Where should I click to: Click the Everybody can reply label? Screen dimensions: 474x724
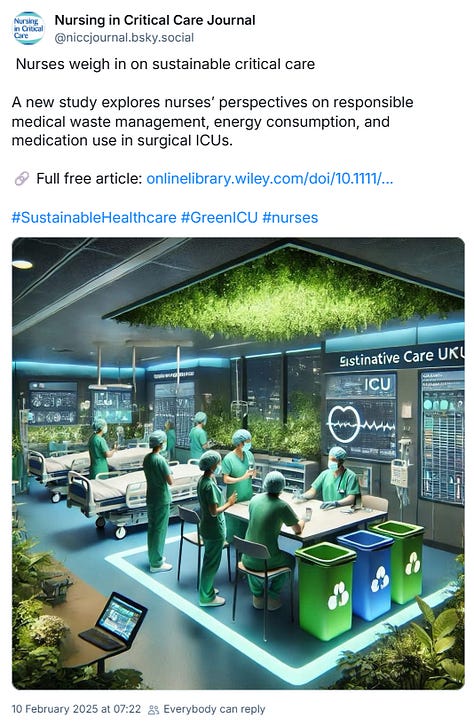point(214,709)
